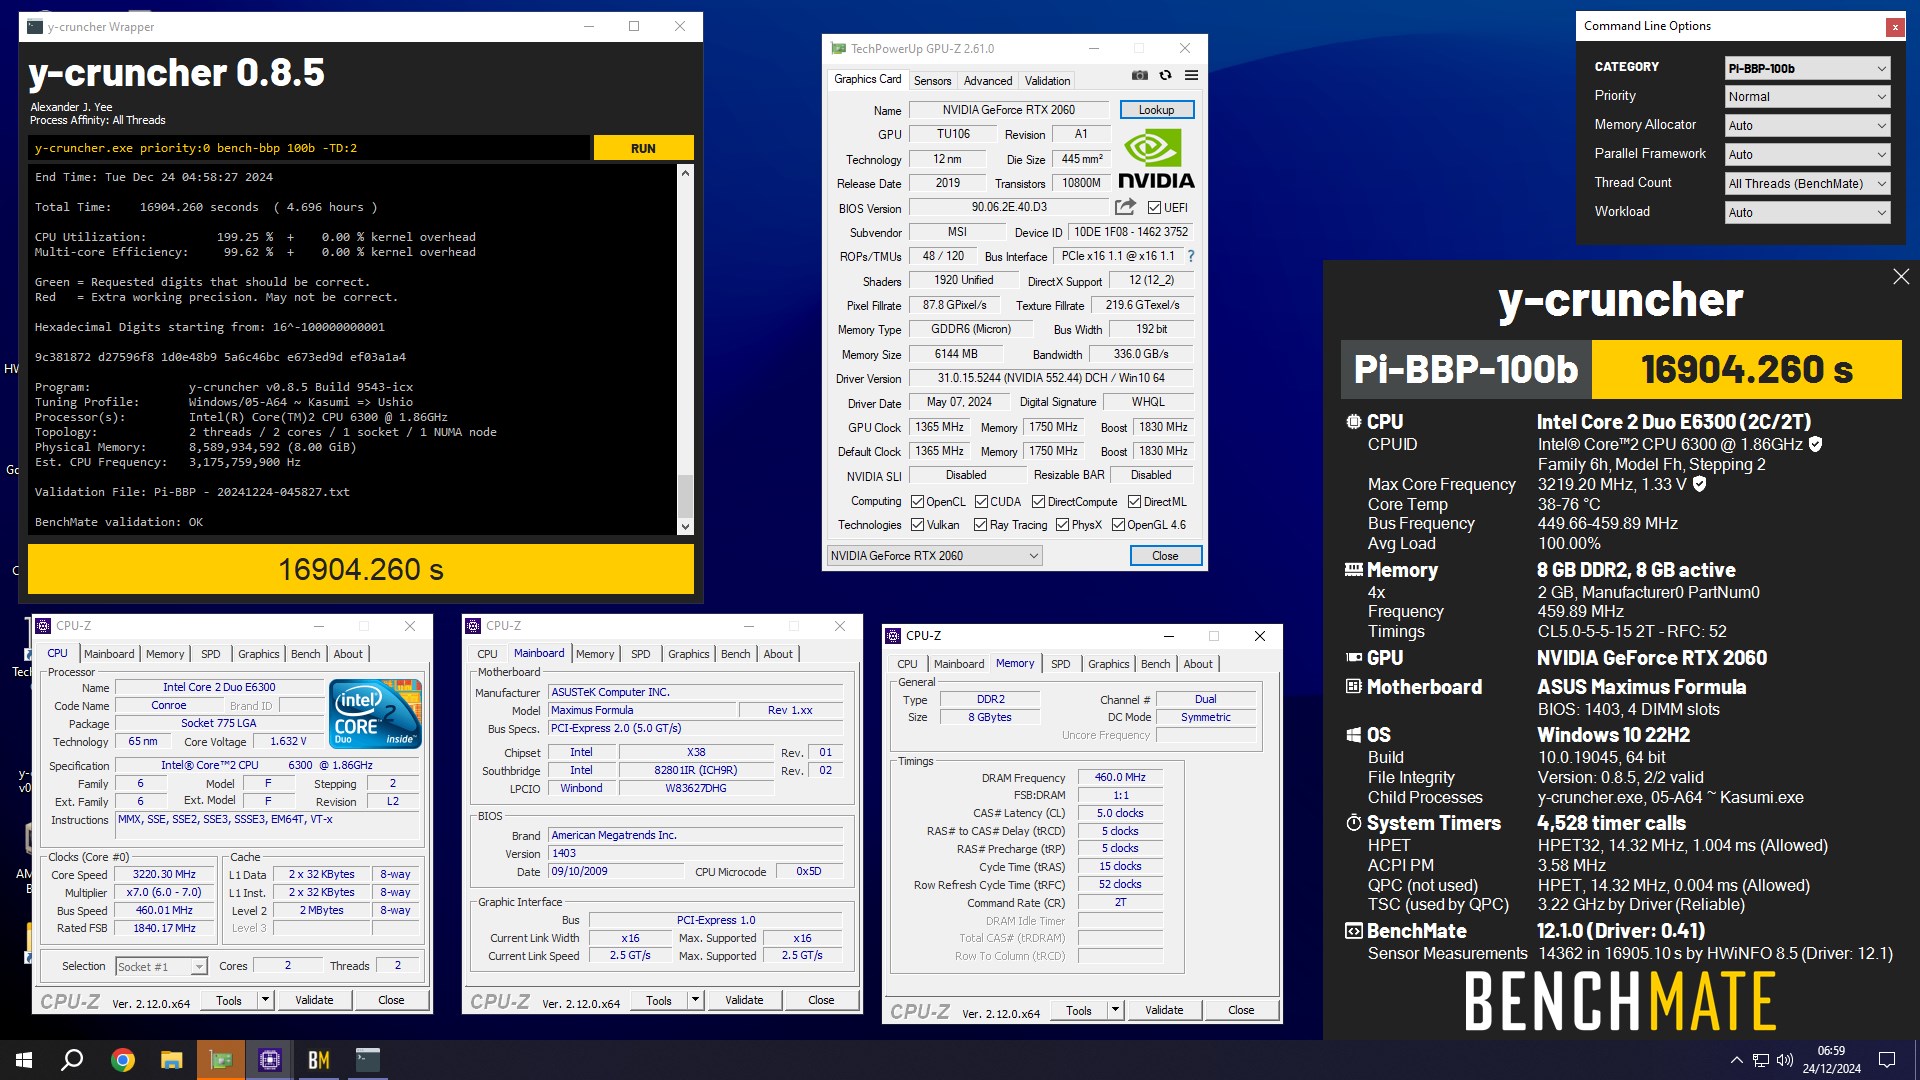Click the NVIDIA logo in GPU-Z
The height and width of the screenshot is (1080, 1920).
point(1156,159)
